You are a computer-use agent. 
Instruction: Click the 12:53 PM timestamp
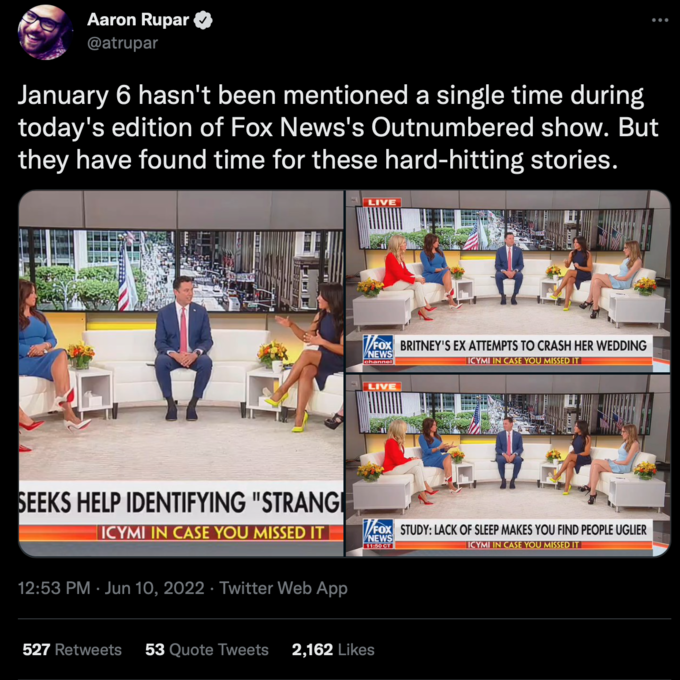54,588
